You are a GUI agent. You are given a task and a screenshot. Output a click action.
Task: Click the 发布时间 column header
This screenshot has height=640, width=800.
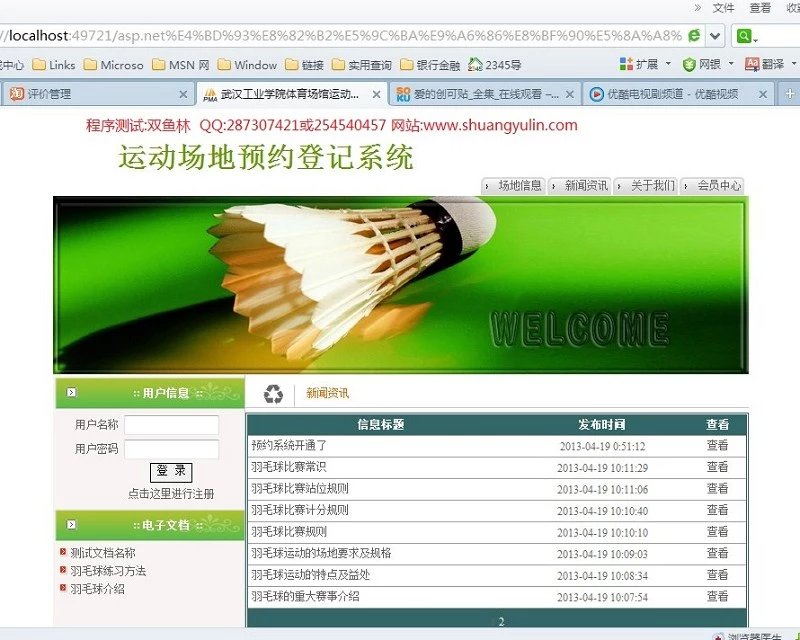coord(602,425)
